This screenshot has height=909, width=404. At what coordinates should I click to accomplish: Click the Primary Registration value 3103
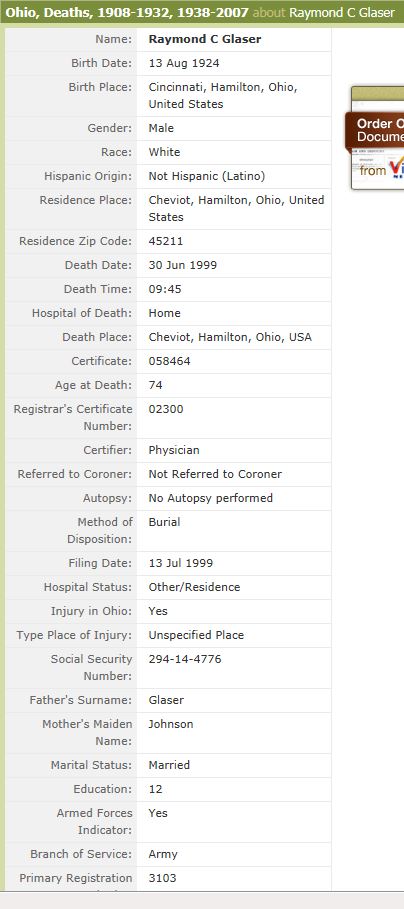[162, 878]
